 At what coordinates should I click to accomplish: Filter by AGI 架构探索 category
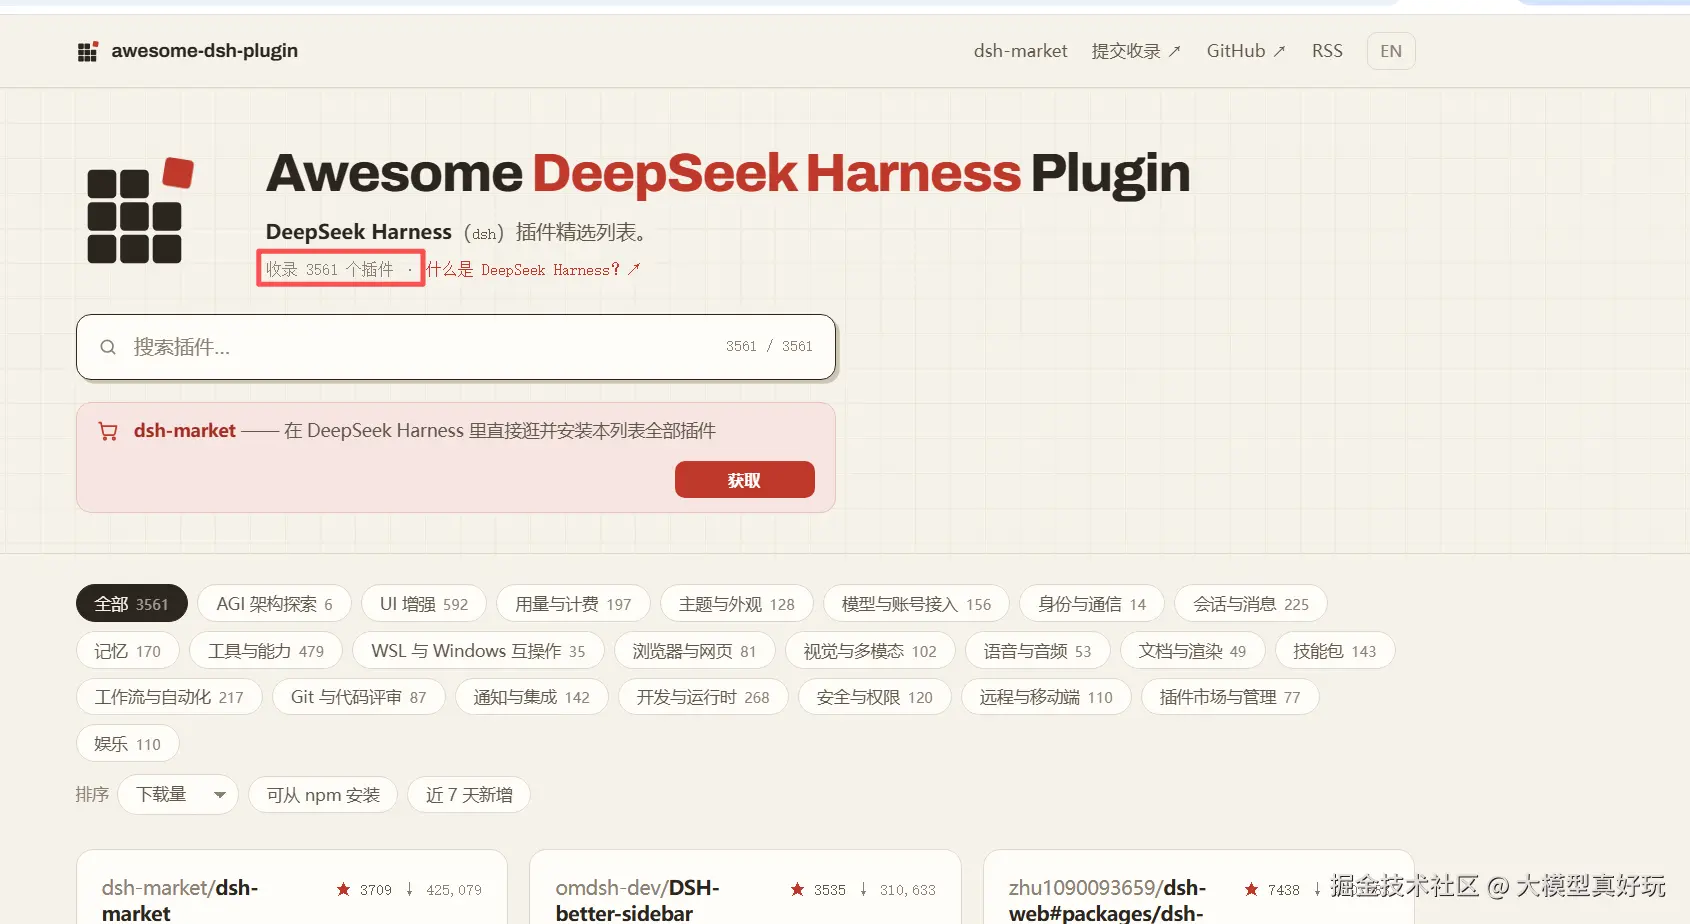coord(275,603)
